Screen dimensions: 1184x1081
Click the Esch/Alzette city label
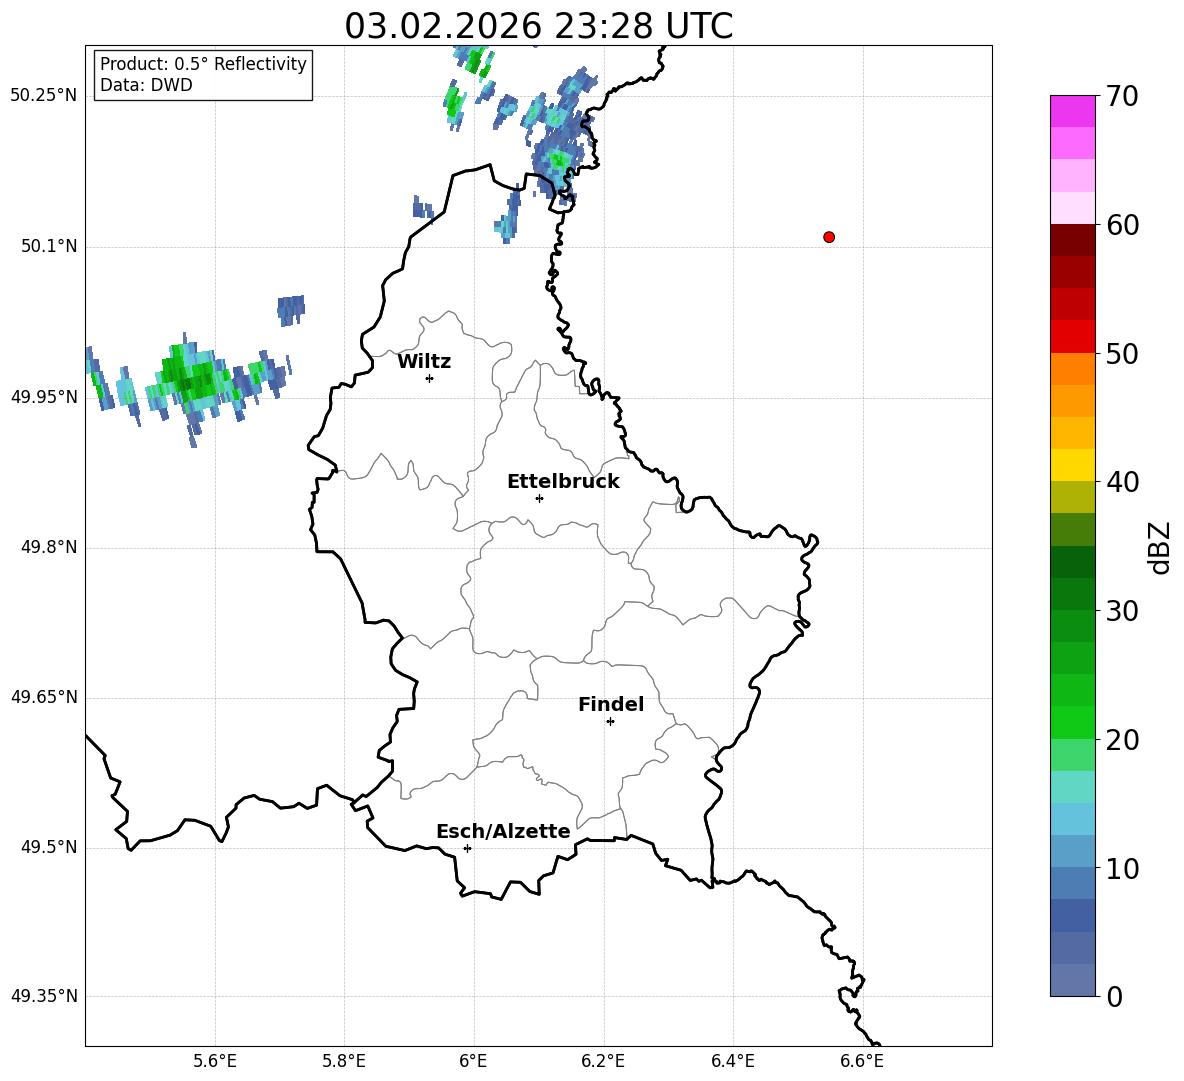[x=503, y=831]
